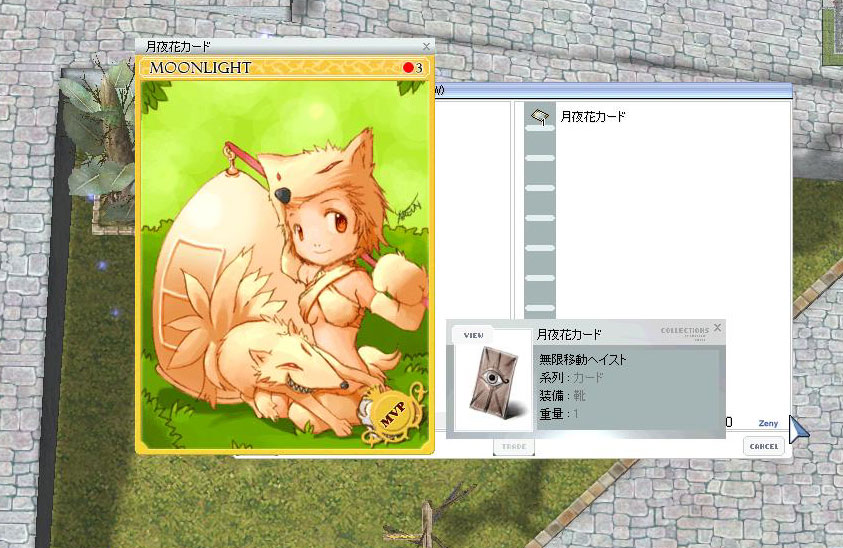
Task: Click the 重量 : 1 line in description
Action: coord(559,414)
